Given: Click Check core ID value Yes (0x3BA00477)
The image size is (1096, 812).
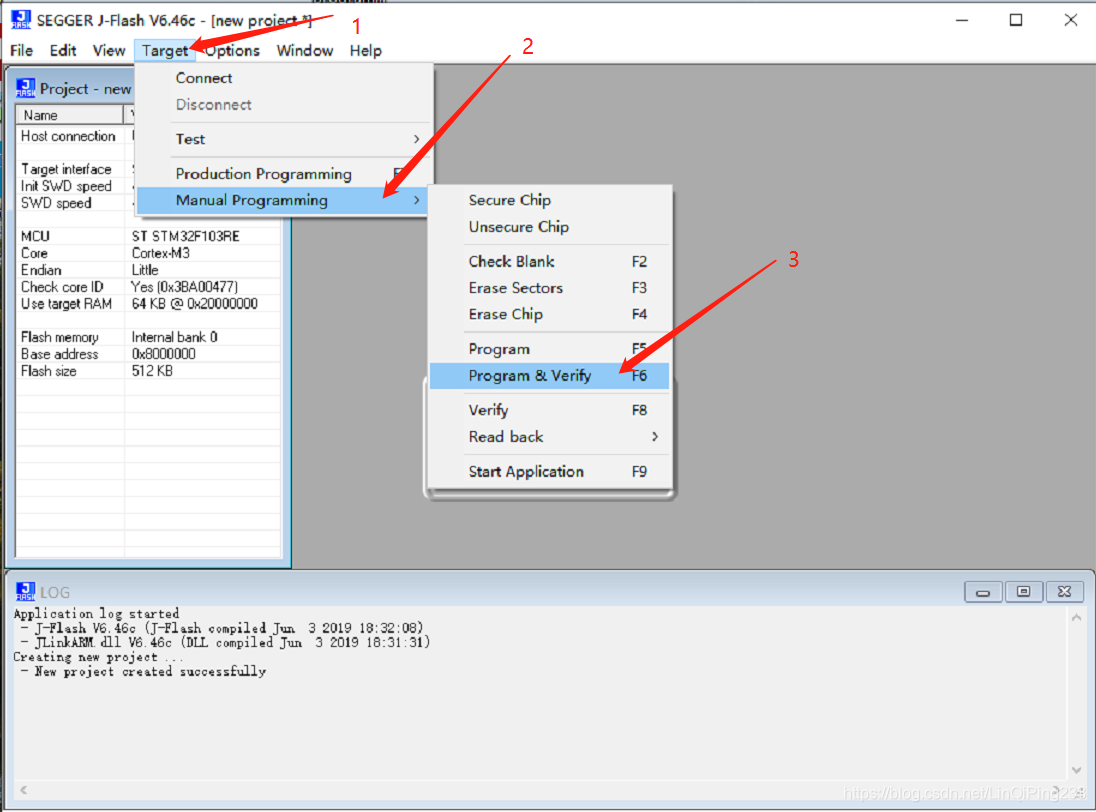Looking at the screenshot, I should 185,287.
